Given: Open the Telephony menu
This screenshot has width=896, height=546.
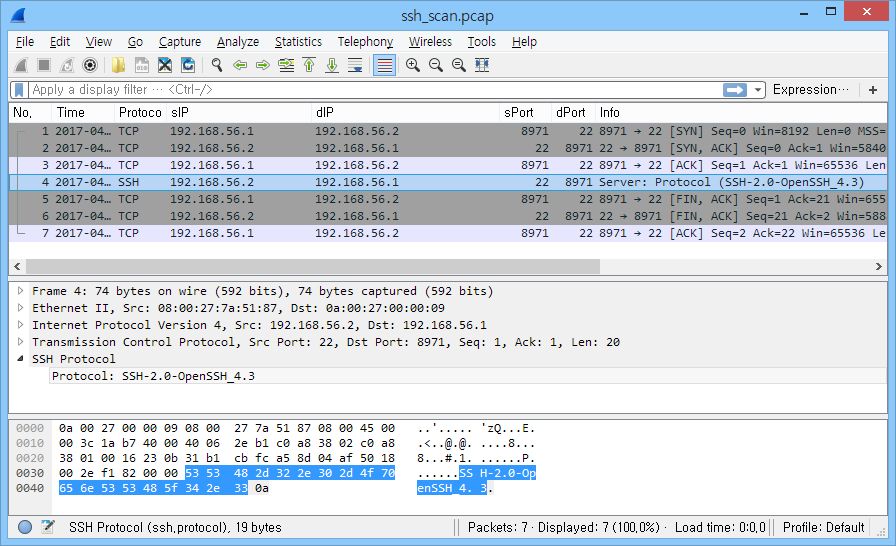Looking at the screenshot, I should 365,42.
